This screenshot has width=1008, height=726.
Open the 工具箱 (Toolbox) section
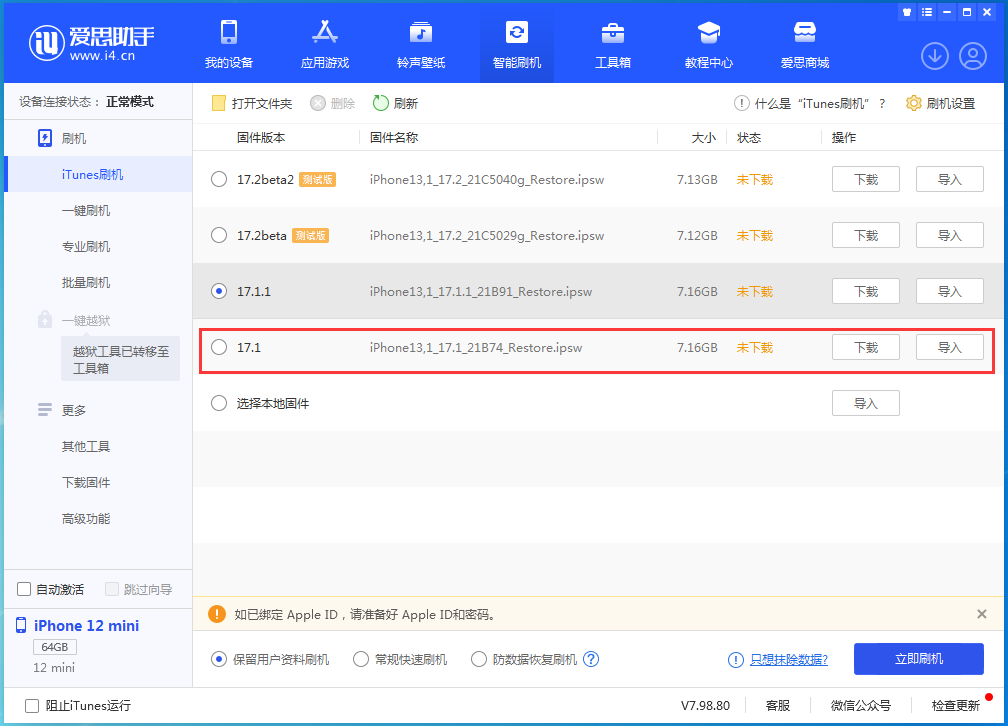point(612,44)
